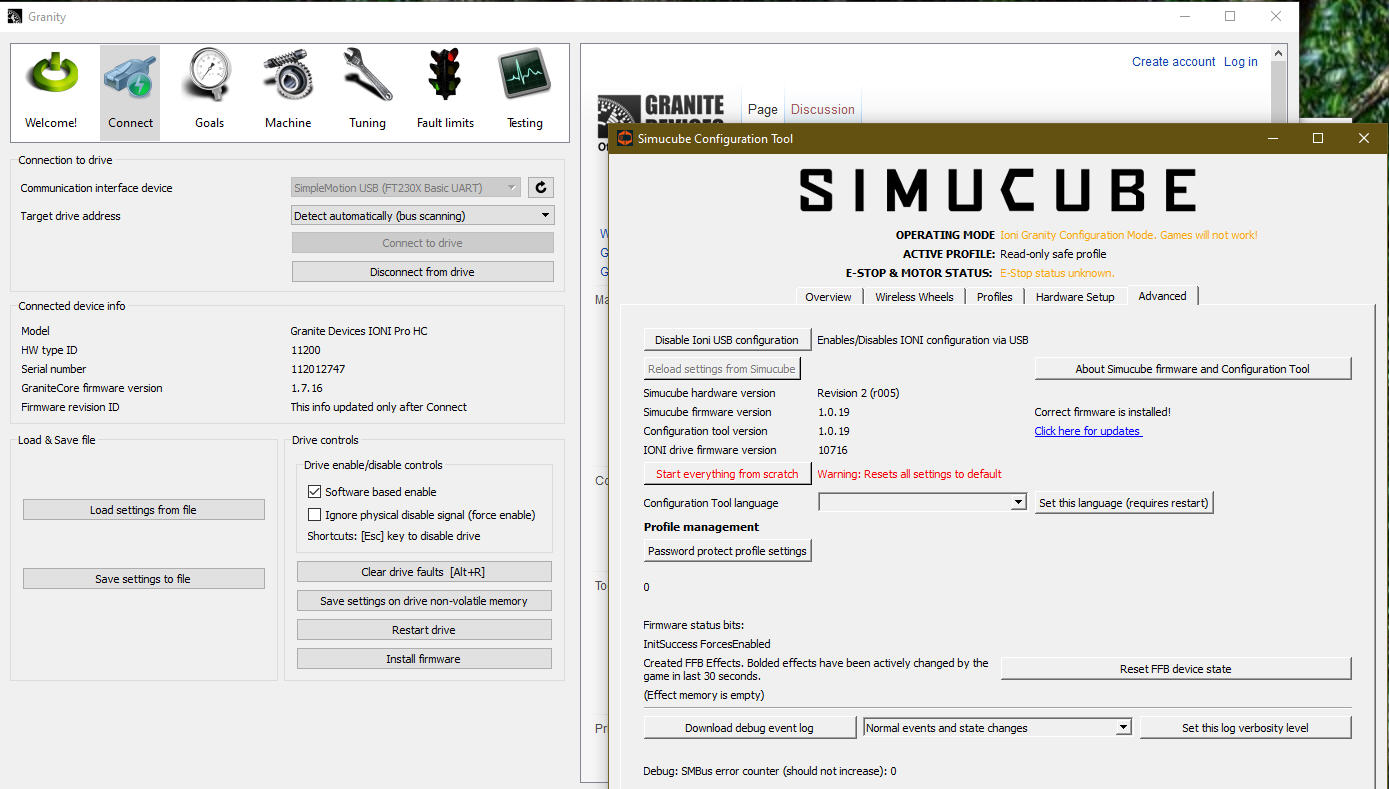Click Save settings on drive non-volatile memory

pyautogui.click(x=423, y=601)
